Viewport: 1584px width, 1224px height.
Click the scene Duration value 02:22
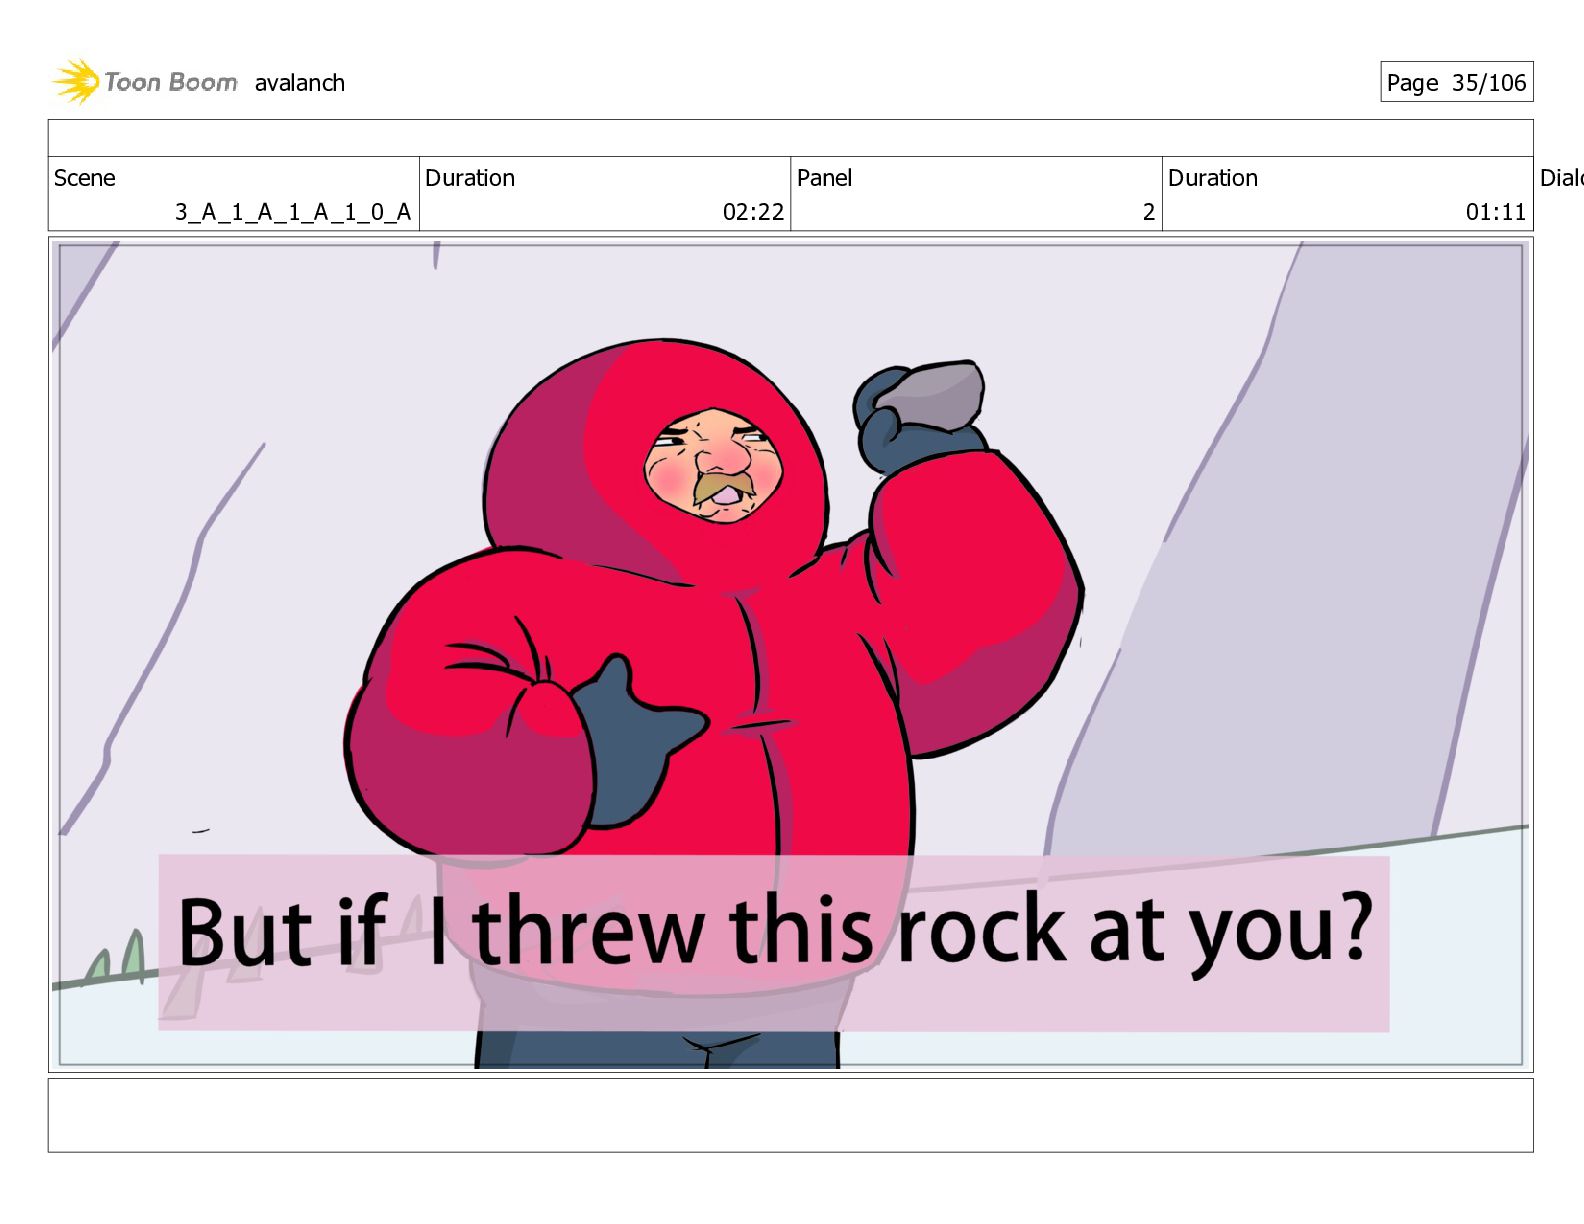click(753, 212)
